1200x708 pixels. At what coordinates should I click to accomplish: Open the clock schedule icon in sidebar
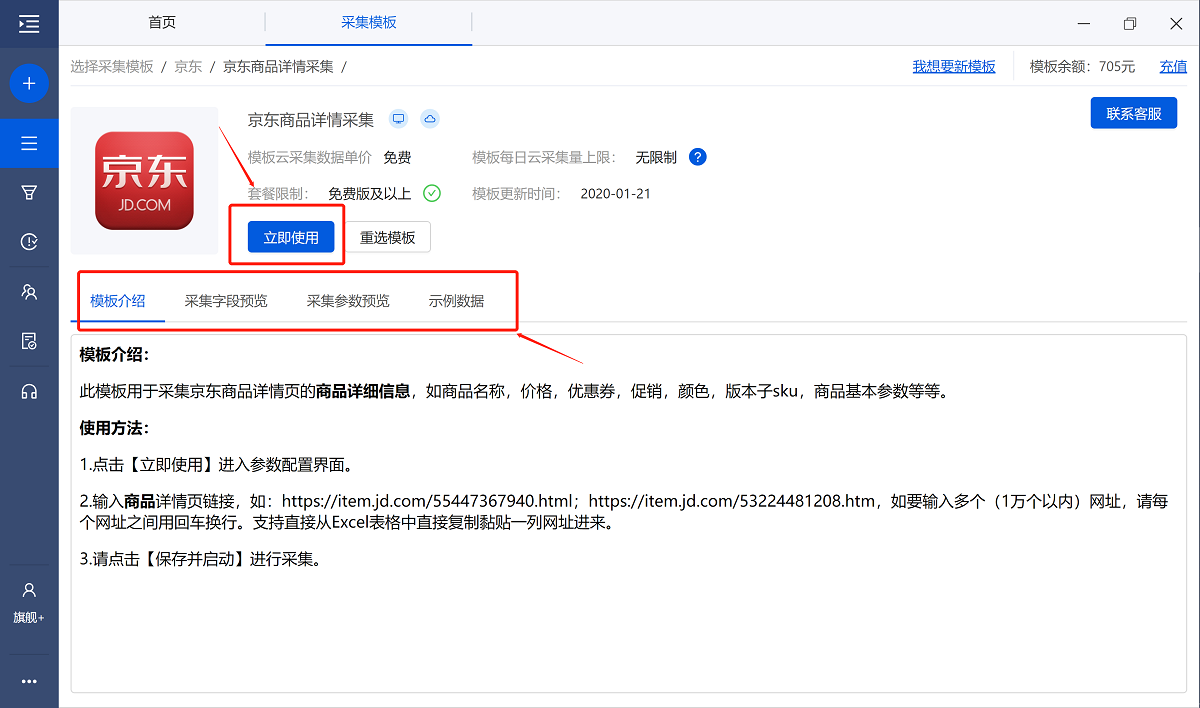click(29, 242)
